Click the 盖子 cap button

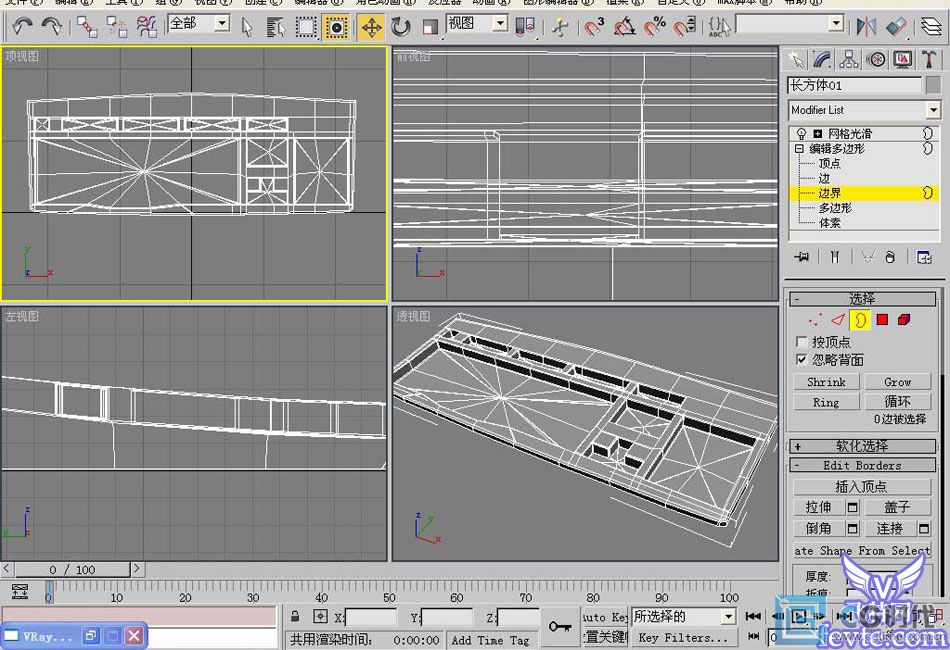tap(897, 508)
